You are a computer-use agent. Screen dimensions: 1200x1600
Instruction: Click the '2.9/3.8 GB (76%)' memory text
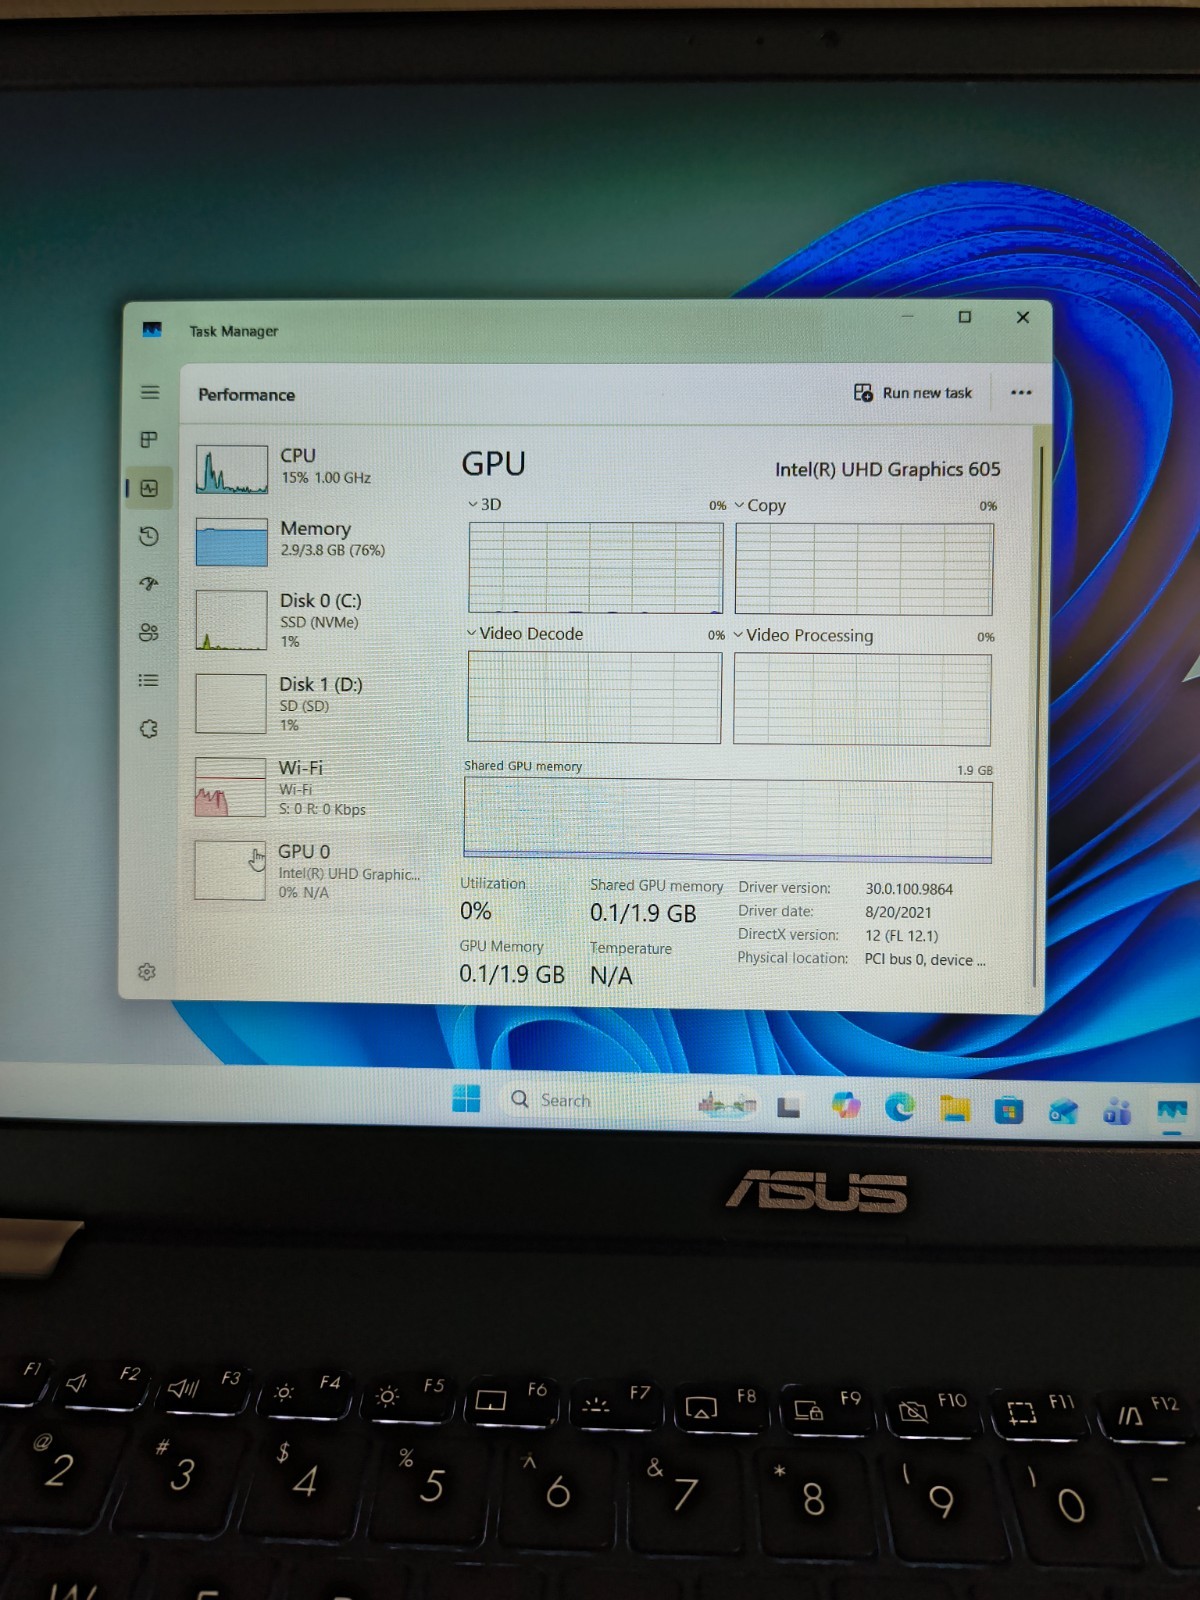333,550
